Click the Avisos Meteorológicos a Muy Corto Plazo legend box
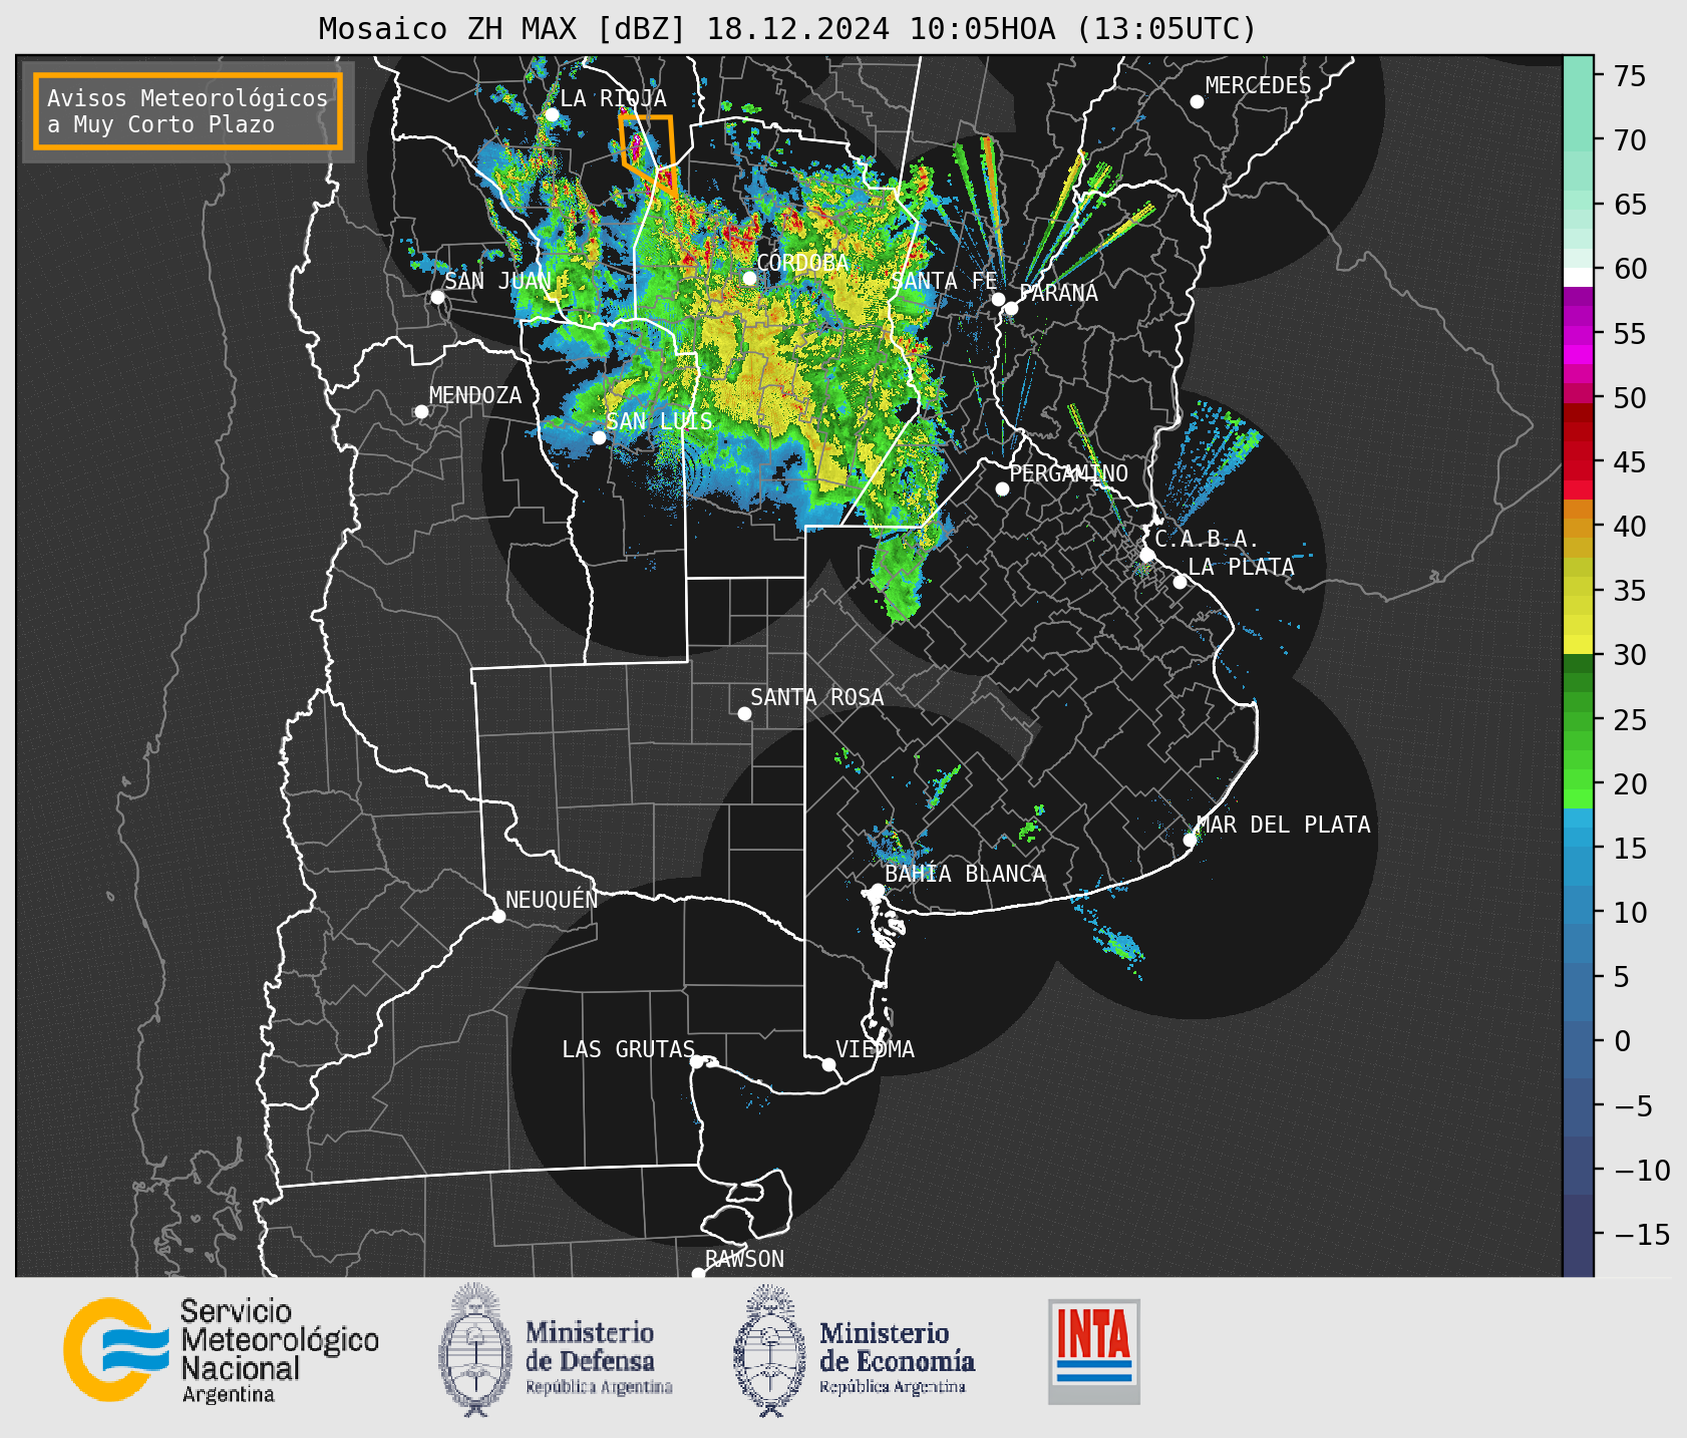Image resolution: width=1687 pixels, height=1438 pixels. coord(188,111)
